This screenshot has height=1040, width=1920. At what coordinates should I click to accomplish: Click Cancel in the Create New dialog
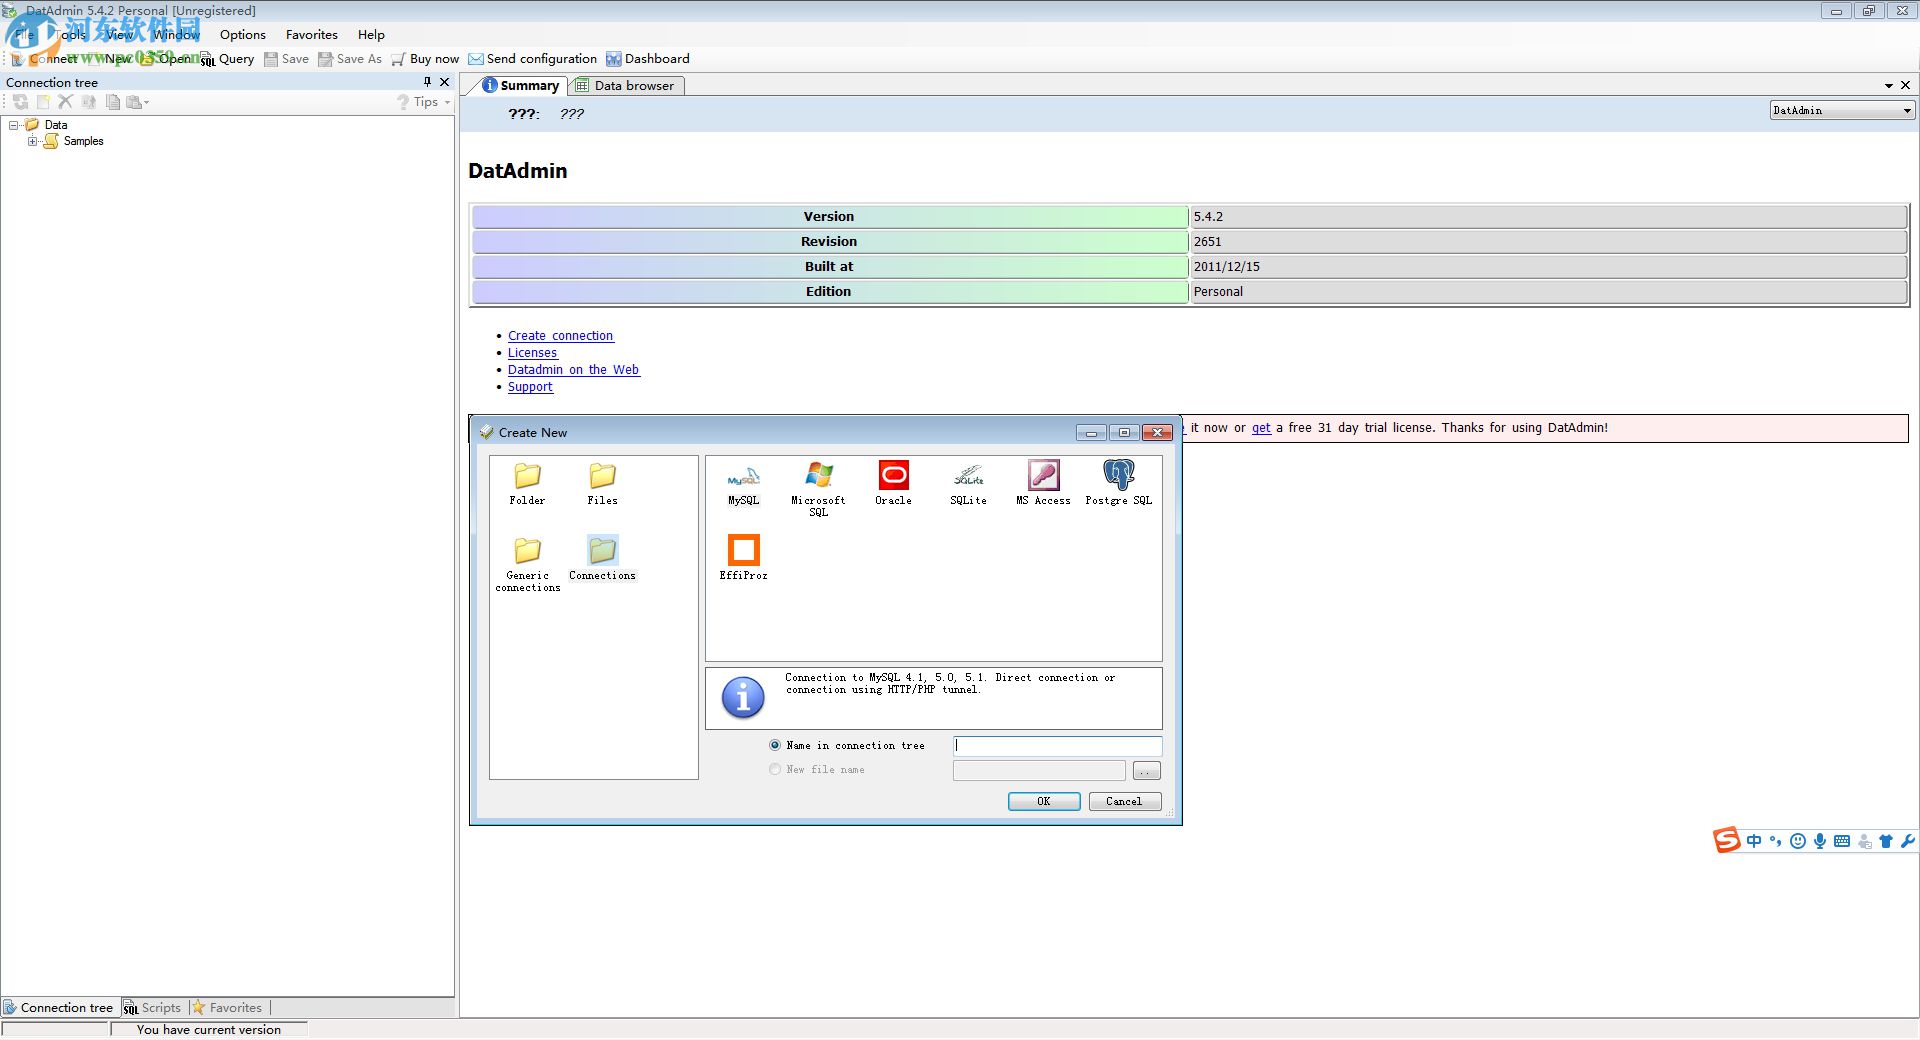click(1124, 801)
